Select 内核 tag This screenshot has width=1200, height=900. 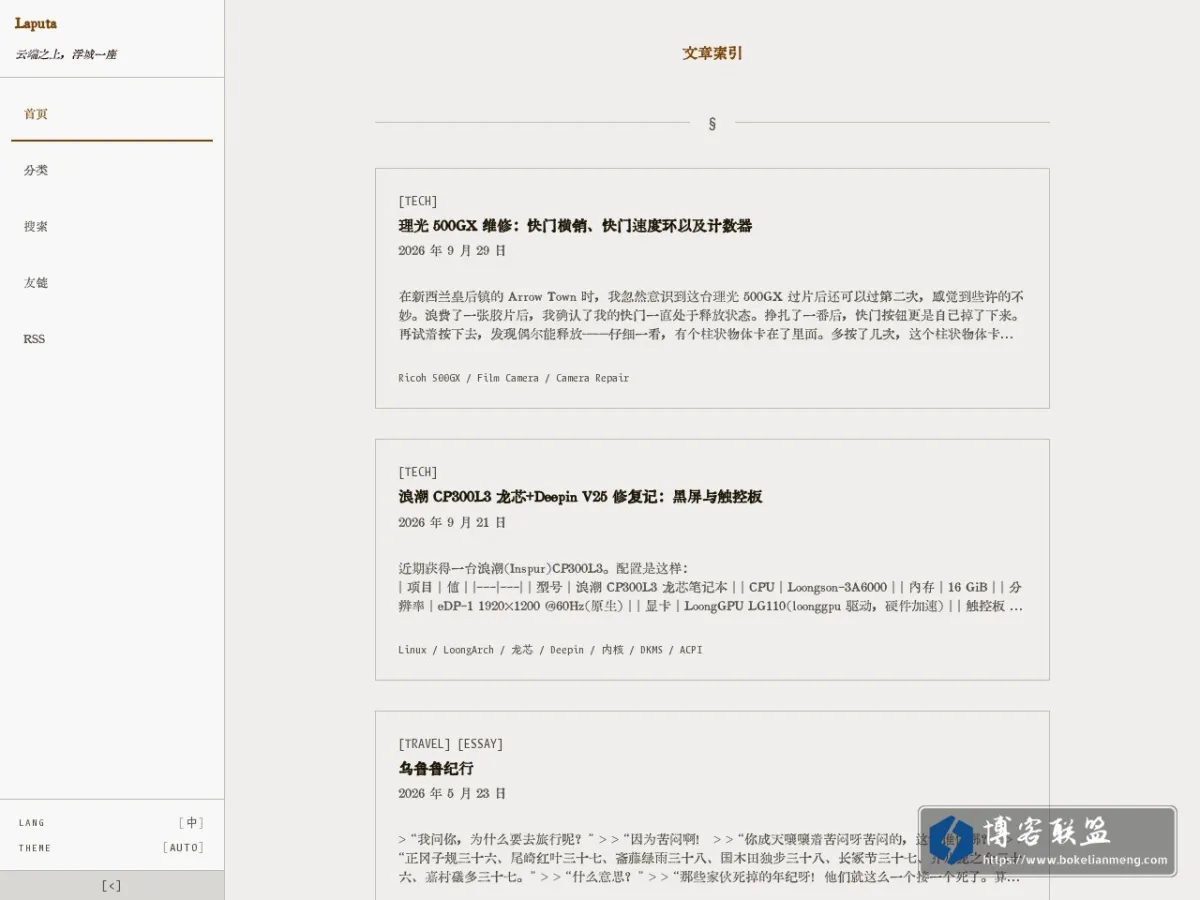coord(612,650)
